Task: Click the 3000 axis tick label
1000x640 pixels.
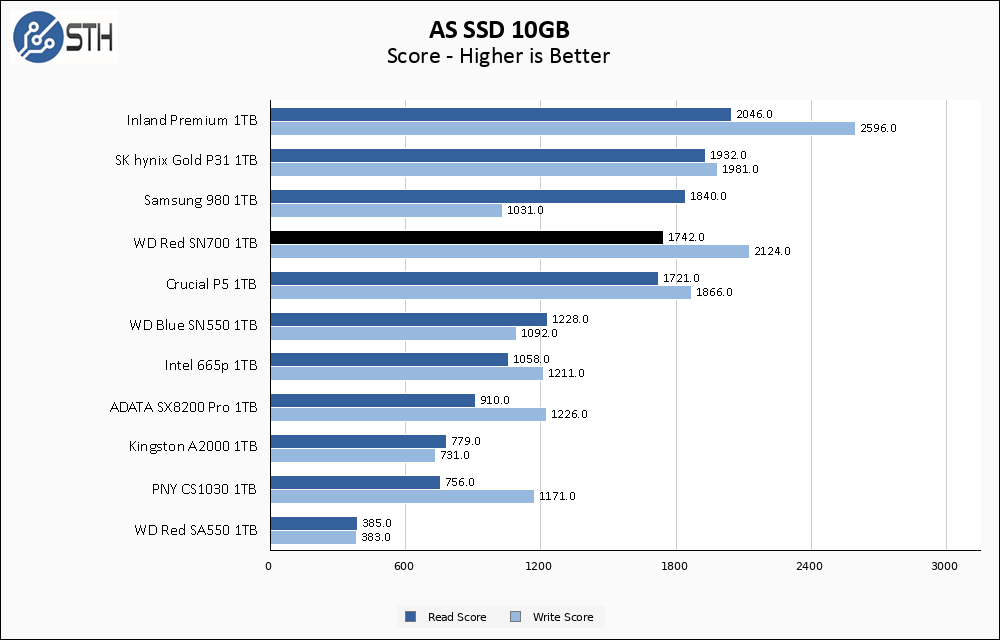Action: pos(945,566)
